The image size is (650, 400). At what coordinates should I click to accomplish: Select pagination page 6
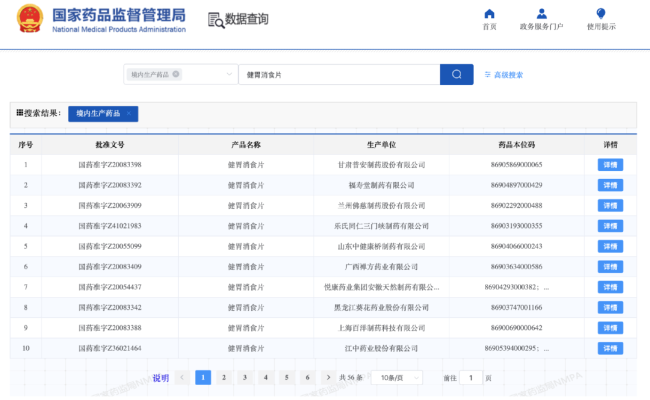pyautogui.click(x=308, y=377)
